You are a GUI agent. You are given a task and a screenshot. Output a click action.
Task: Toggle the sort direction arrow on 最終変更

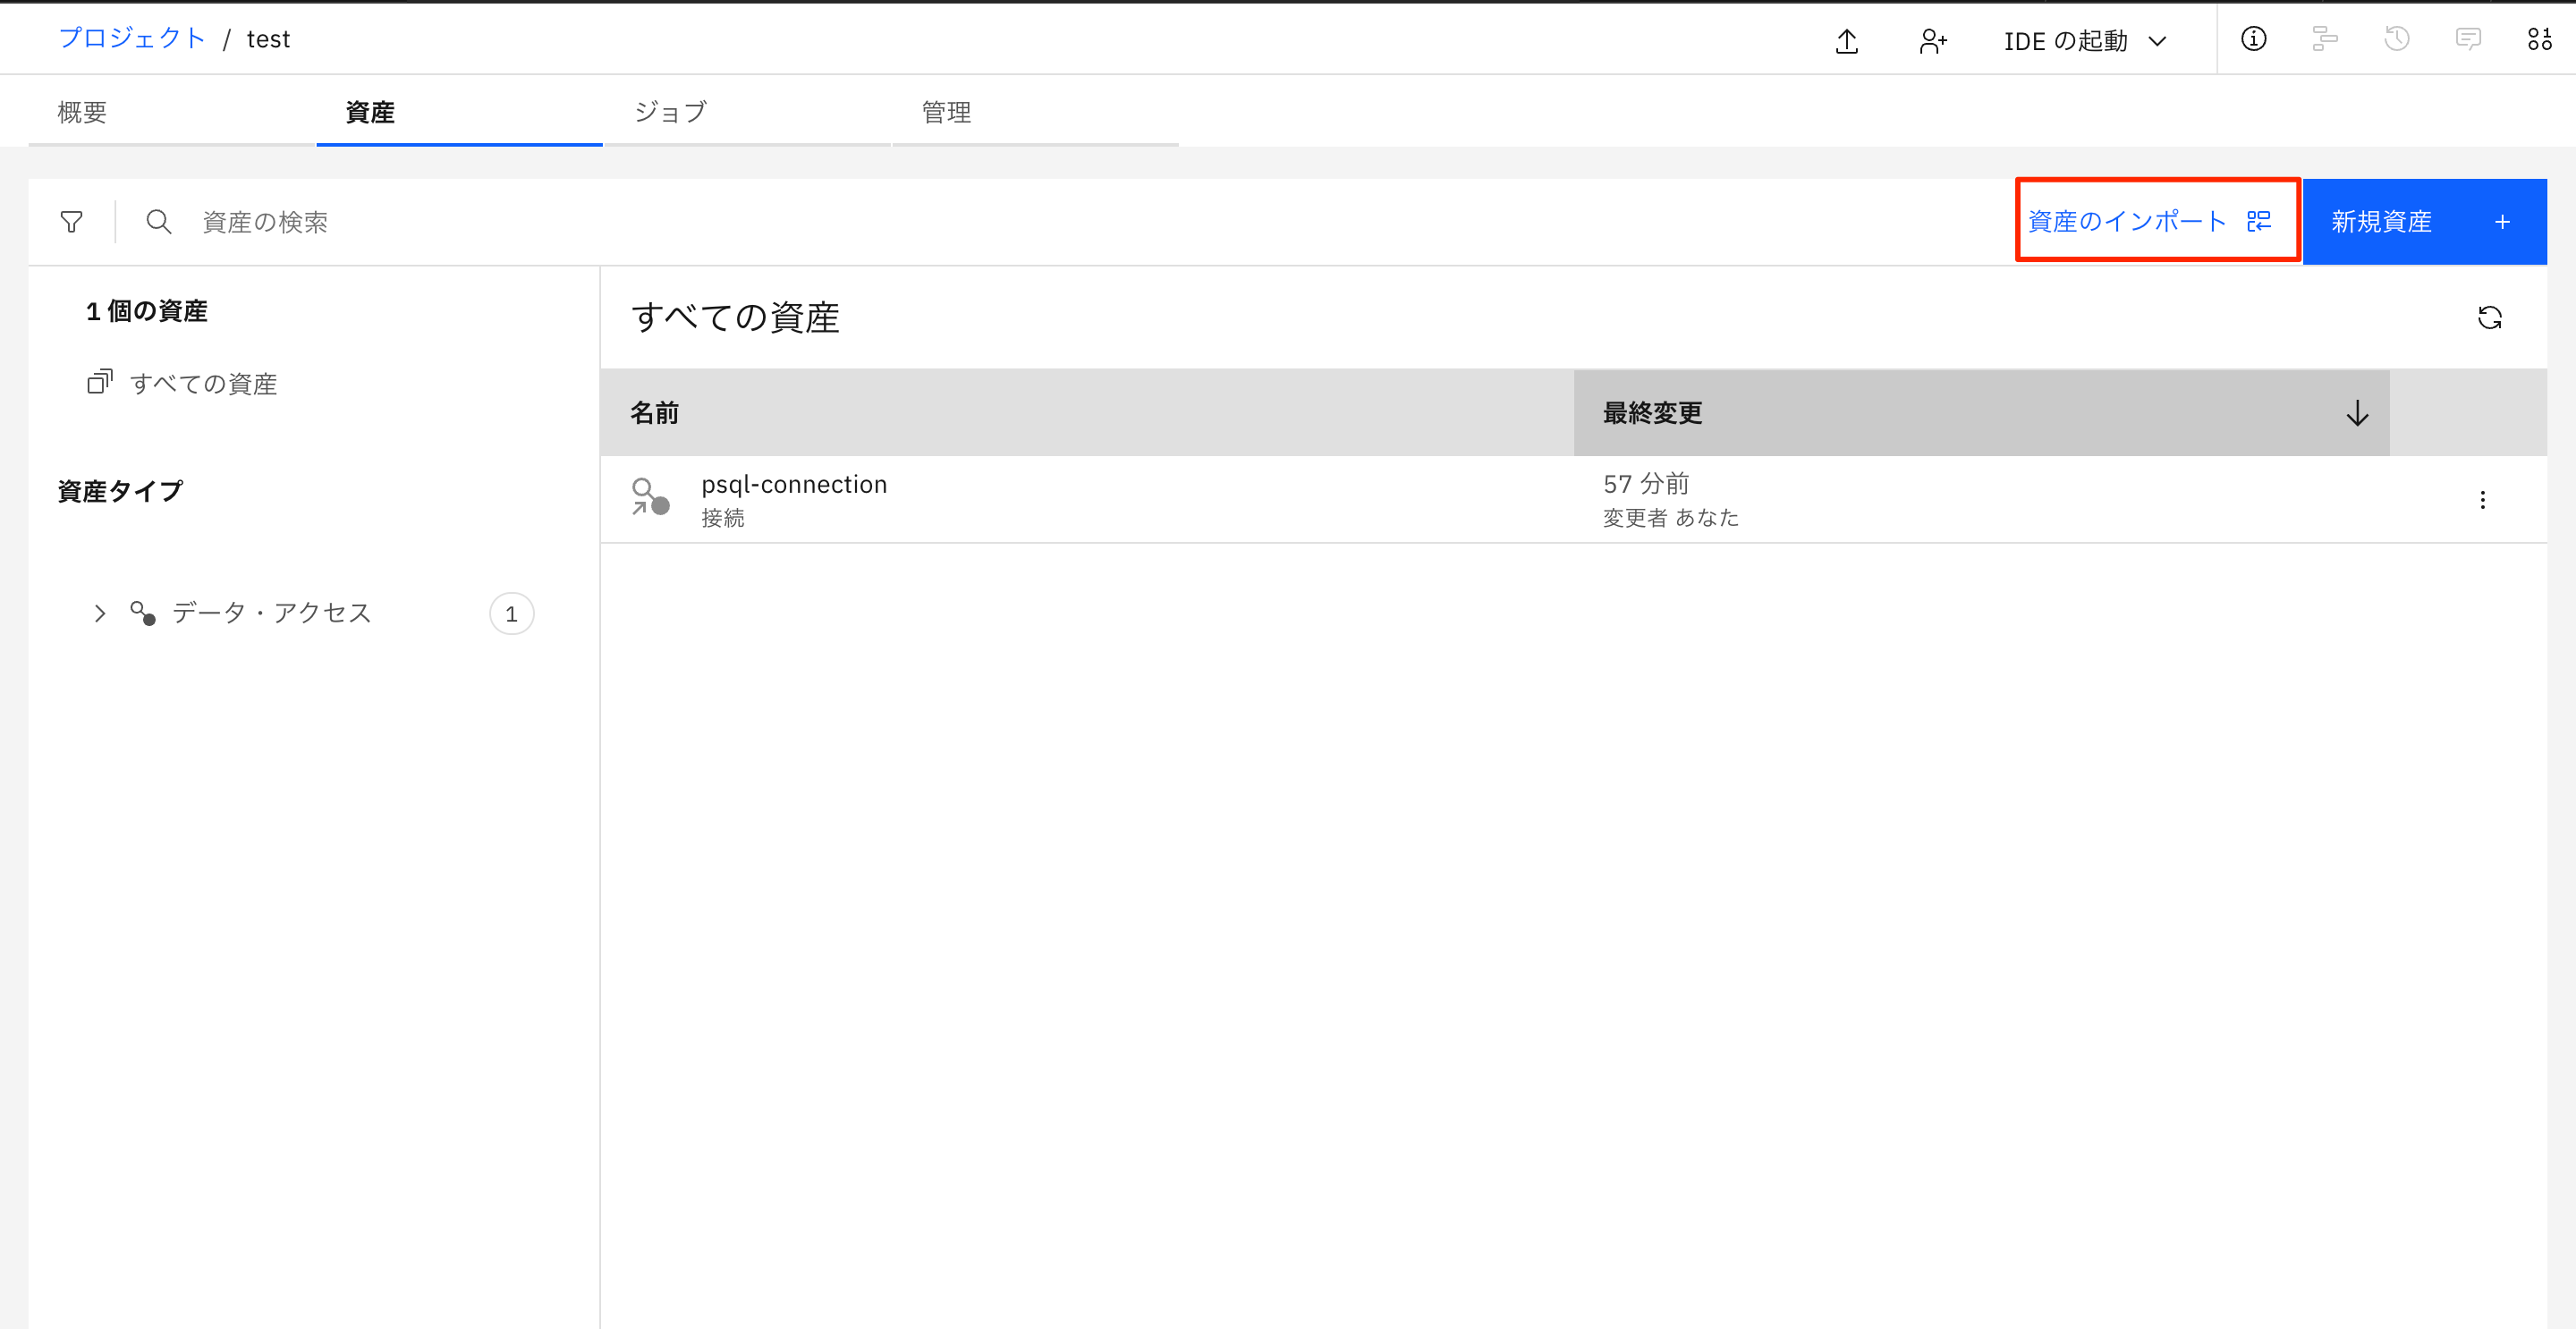[2357, 412]
